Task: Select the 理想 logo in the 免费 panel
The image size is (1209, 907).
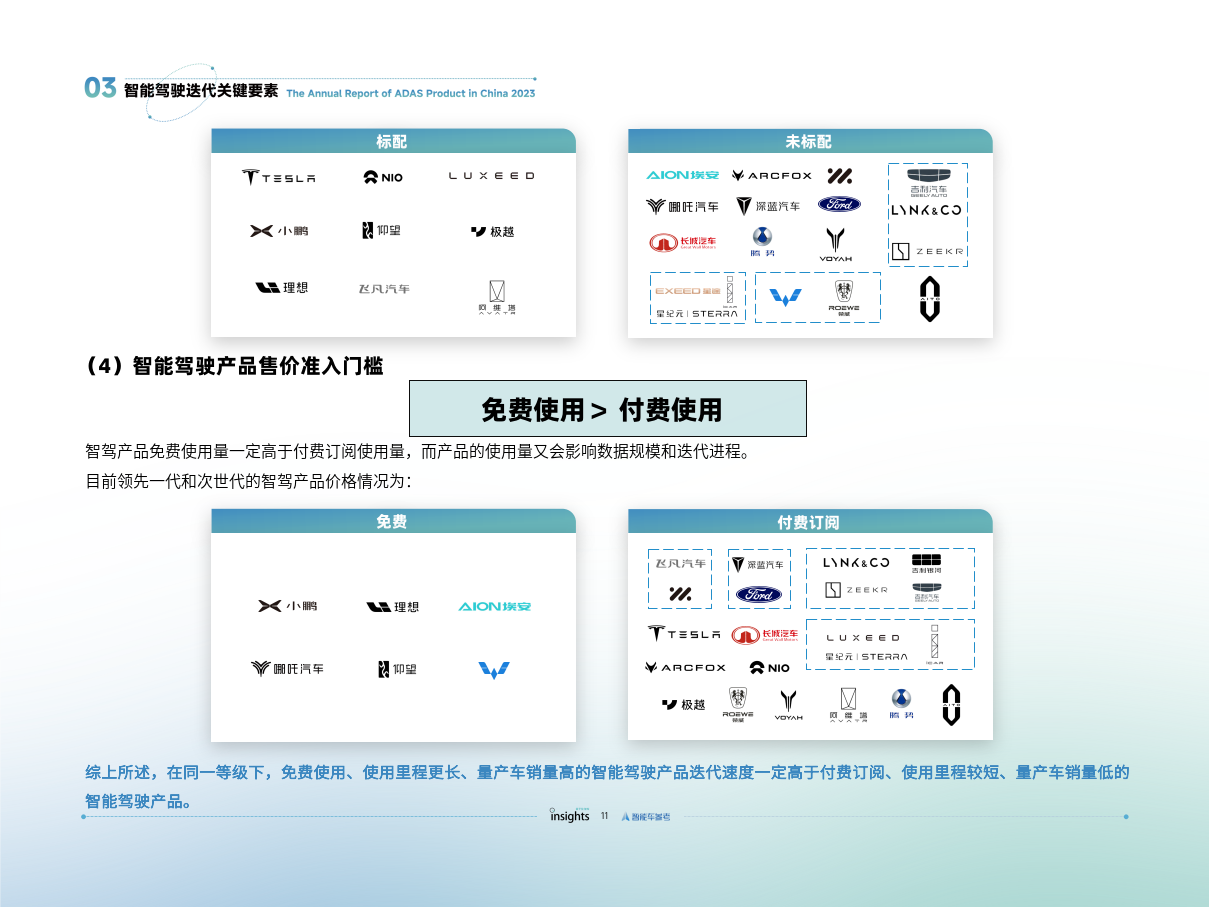Action: 392,607
